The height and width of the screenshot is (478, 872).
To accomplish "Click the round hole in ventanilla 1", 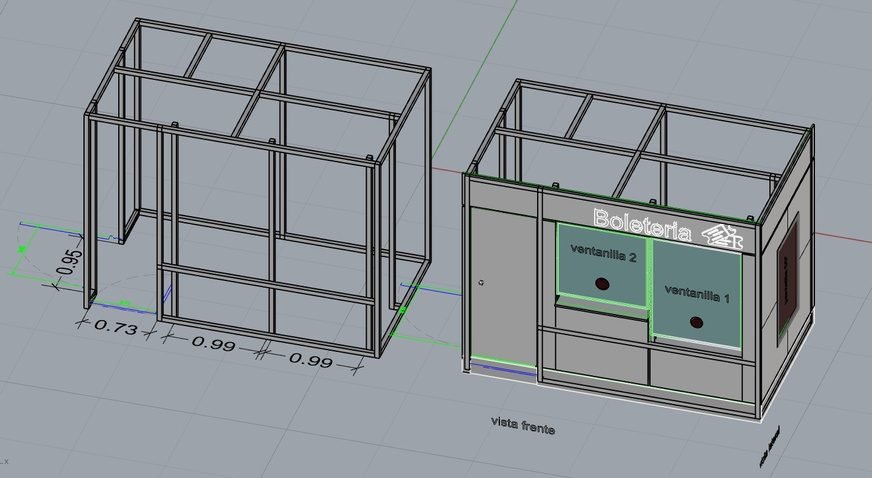I will click(x=696, y=322).
